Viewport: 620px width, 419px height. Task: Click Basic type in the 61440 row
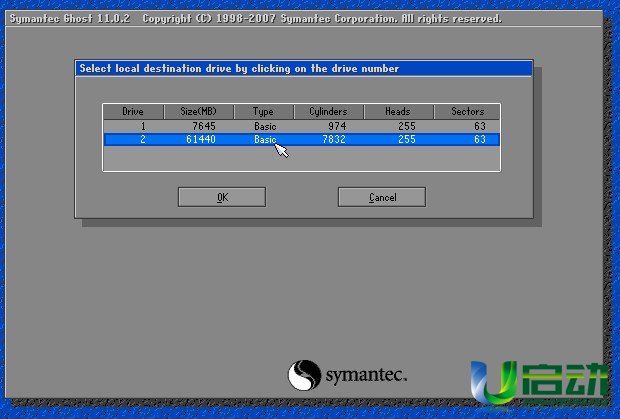(x=265, y=139)
